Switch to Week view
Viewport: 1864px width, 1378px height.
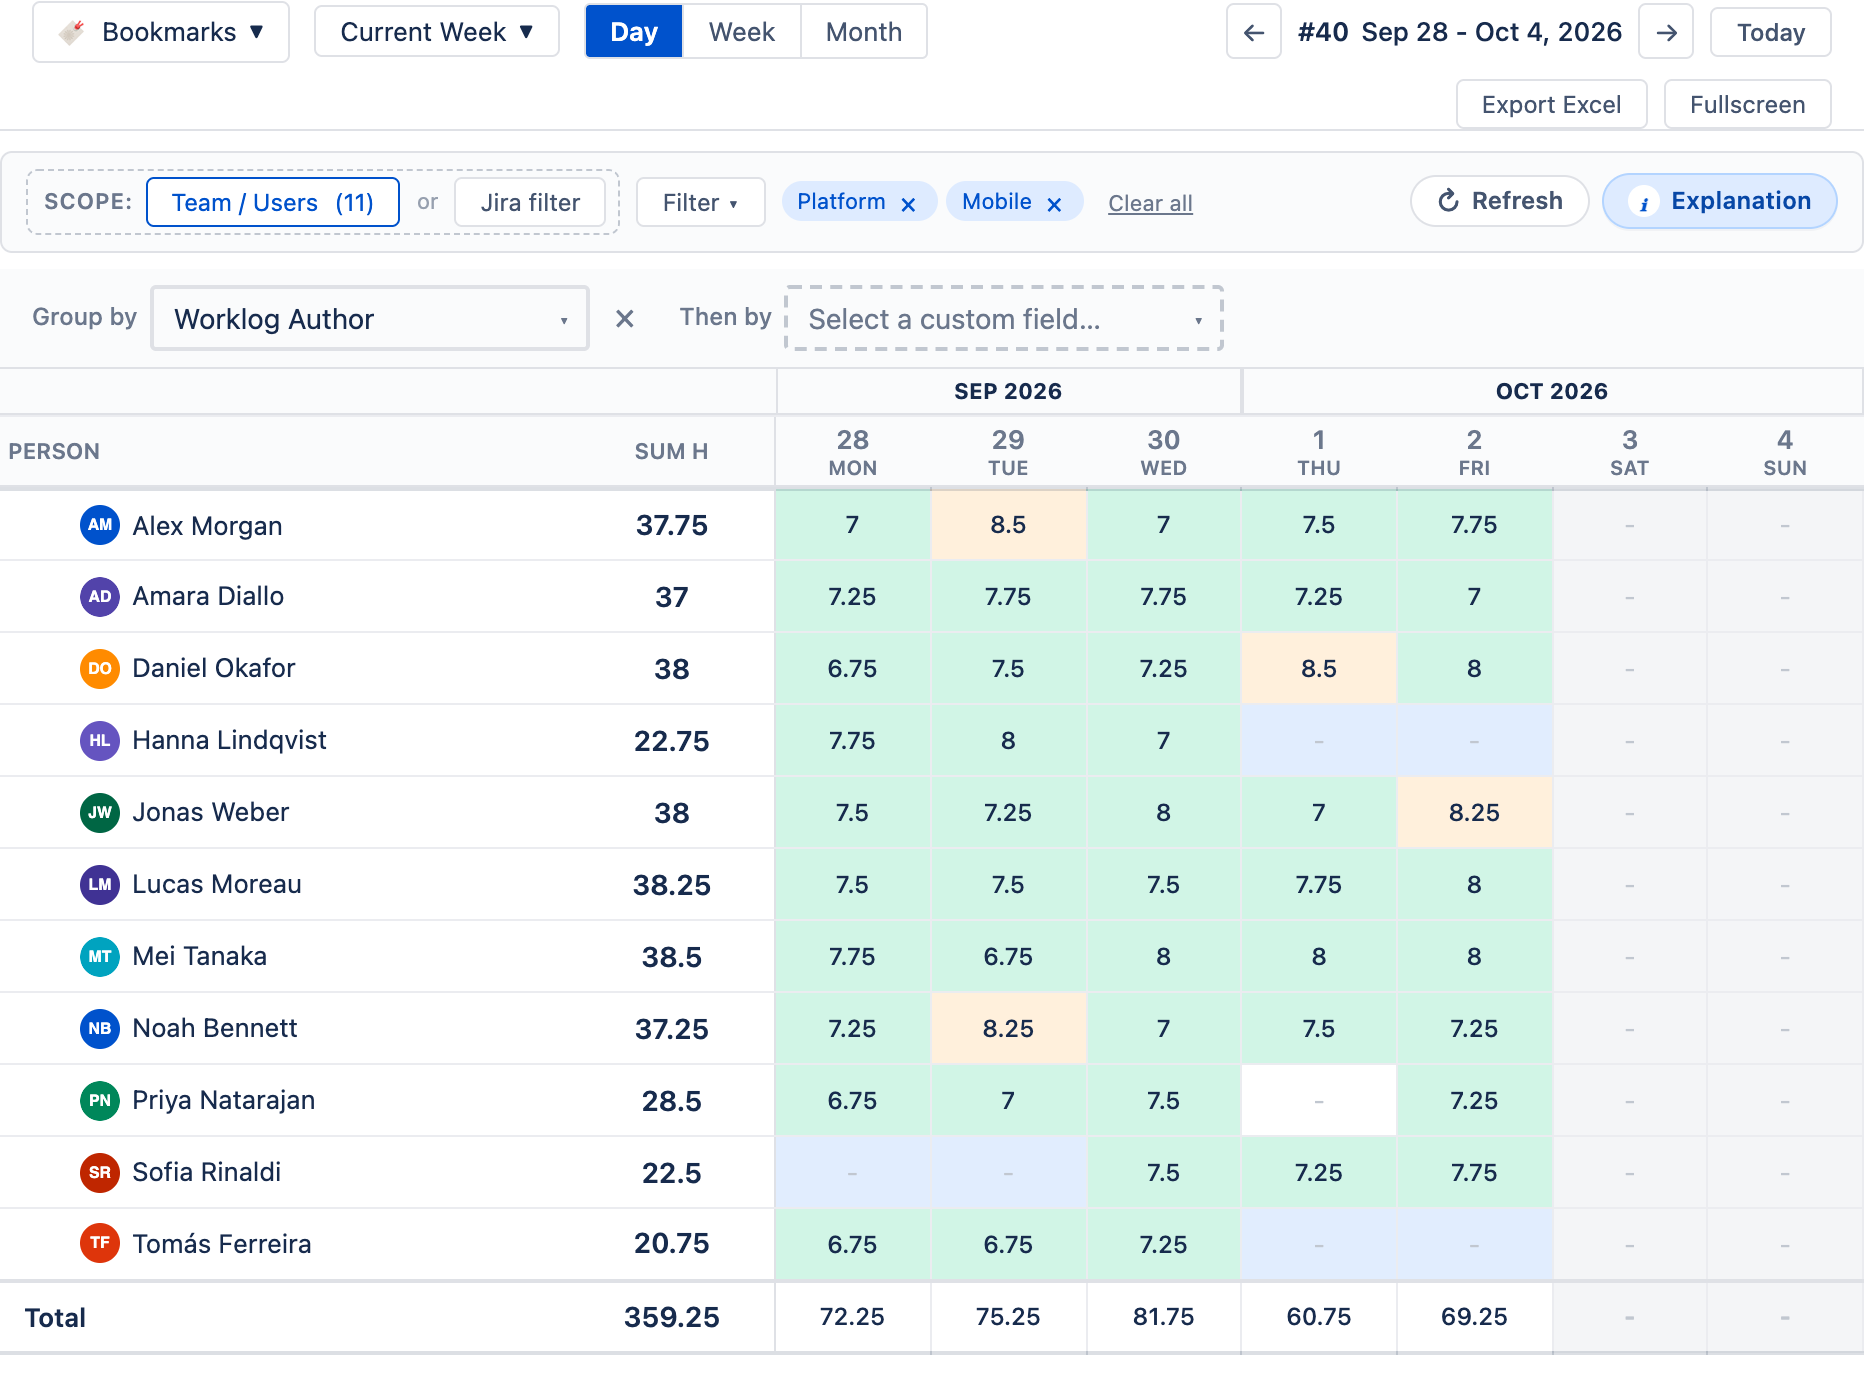(x=742, y=32)
